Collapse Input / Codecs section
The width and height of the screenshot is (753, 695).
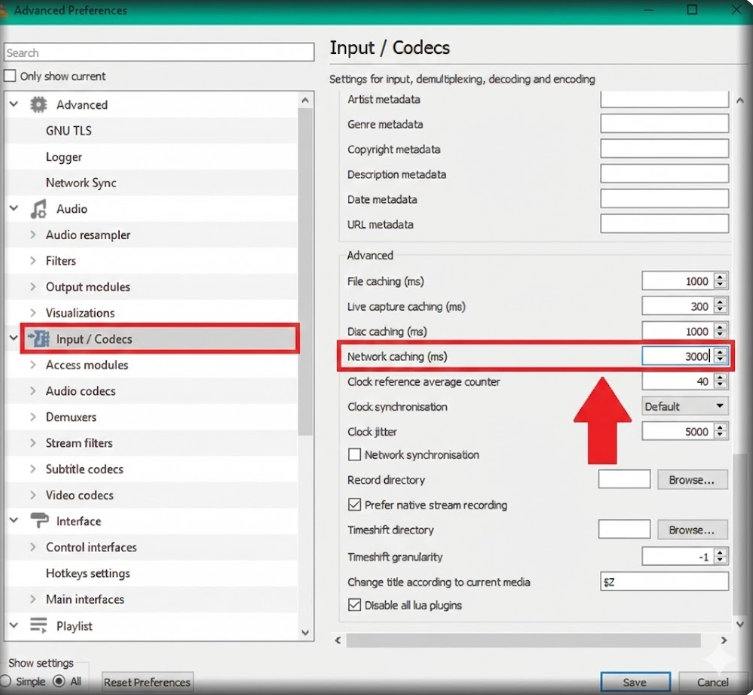pyautogui.click(x=14, y=338)
